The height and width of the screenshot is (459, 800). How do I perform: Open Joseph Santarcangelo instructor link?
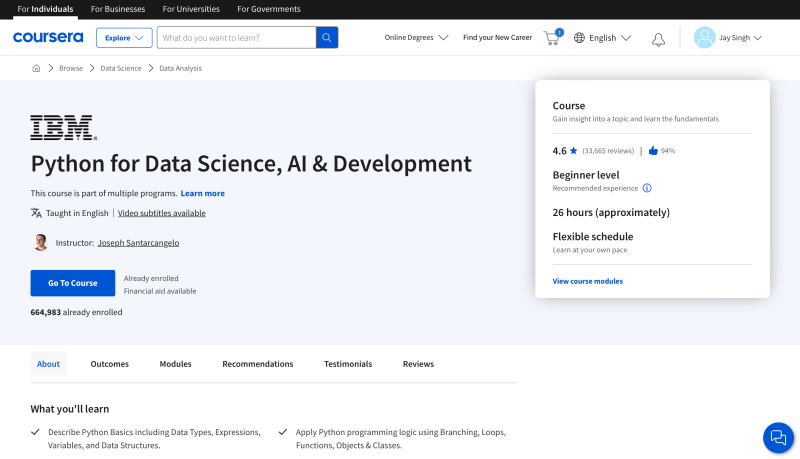point(138,243)
